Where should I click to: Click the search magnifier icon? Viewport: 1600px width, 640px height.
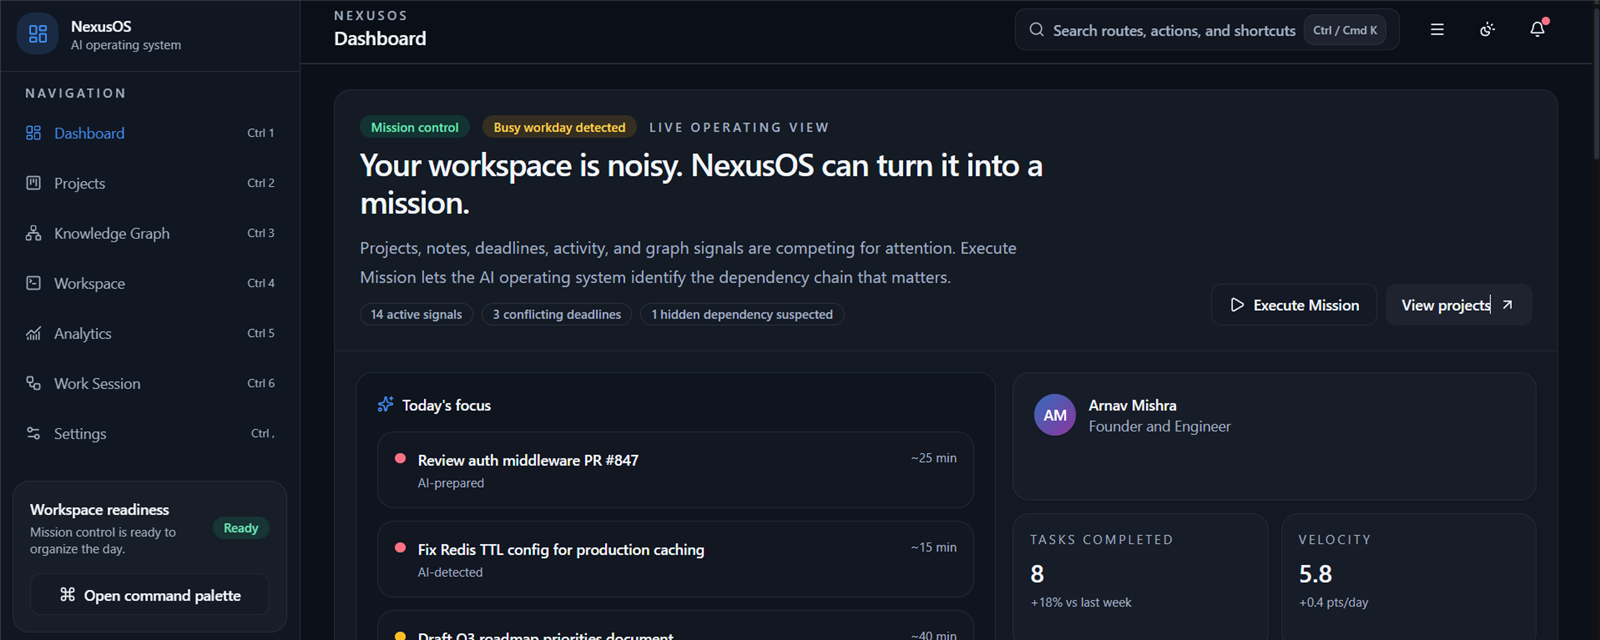pyautogui.click(x=1037, y=30)
